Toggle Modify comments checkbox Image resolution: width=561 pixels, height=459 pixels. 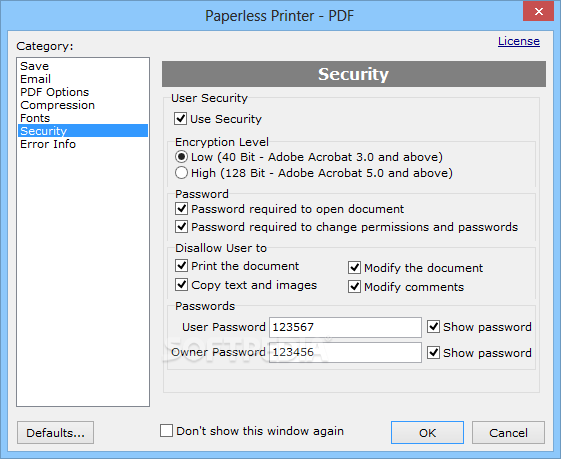click(355, 287)
